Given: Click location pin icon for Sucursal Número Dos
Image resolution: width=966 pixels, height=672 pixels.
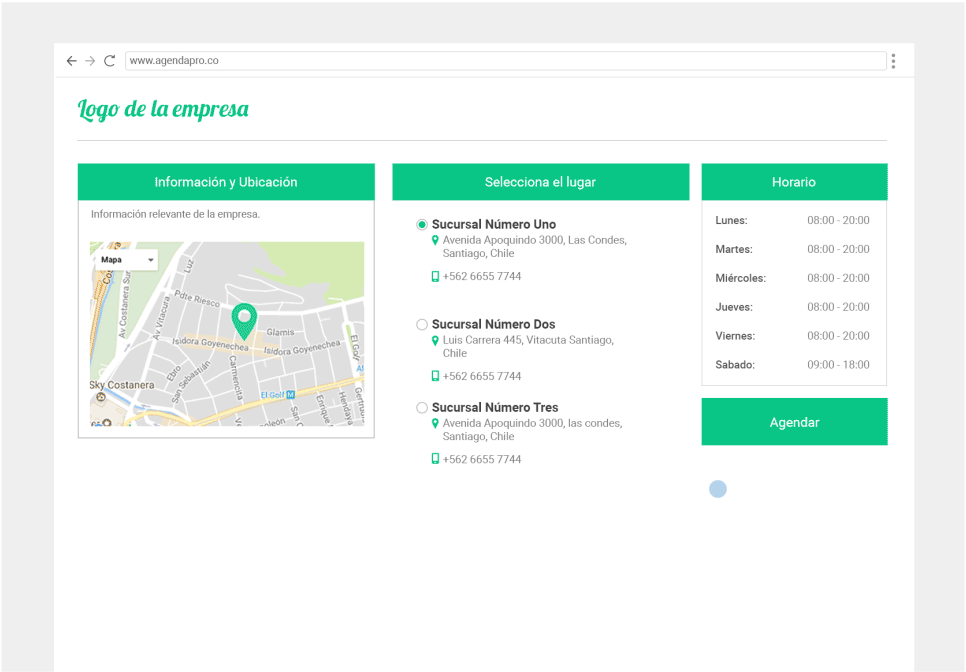Looking at the screenshot, I should (x=435, y=340).
